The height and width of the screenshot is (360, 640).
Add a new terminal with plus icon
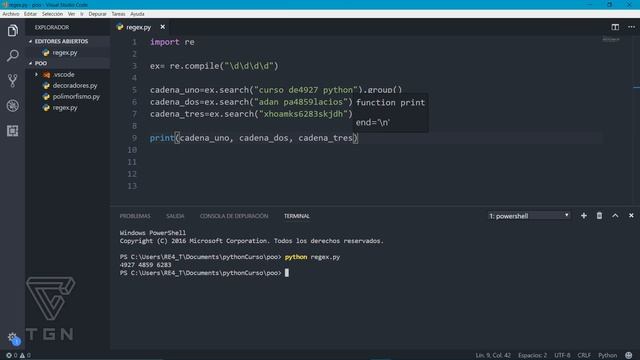584,216
